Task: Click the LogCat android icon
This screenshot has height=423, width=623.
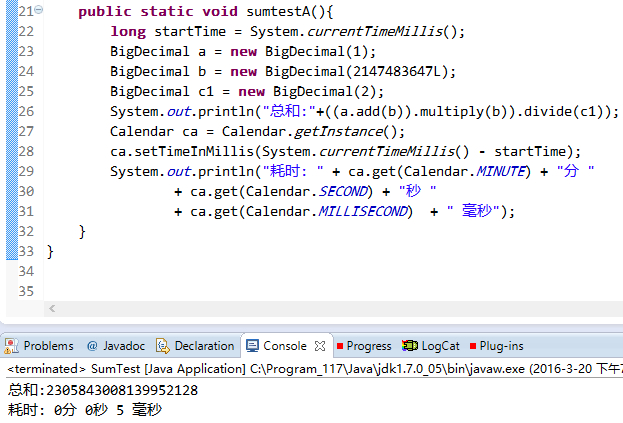Action: coord(410,346)
